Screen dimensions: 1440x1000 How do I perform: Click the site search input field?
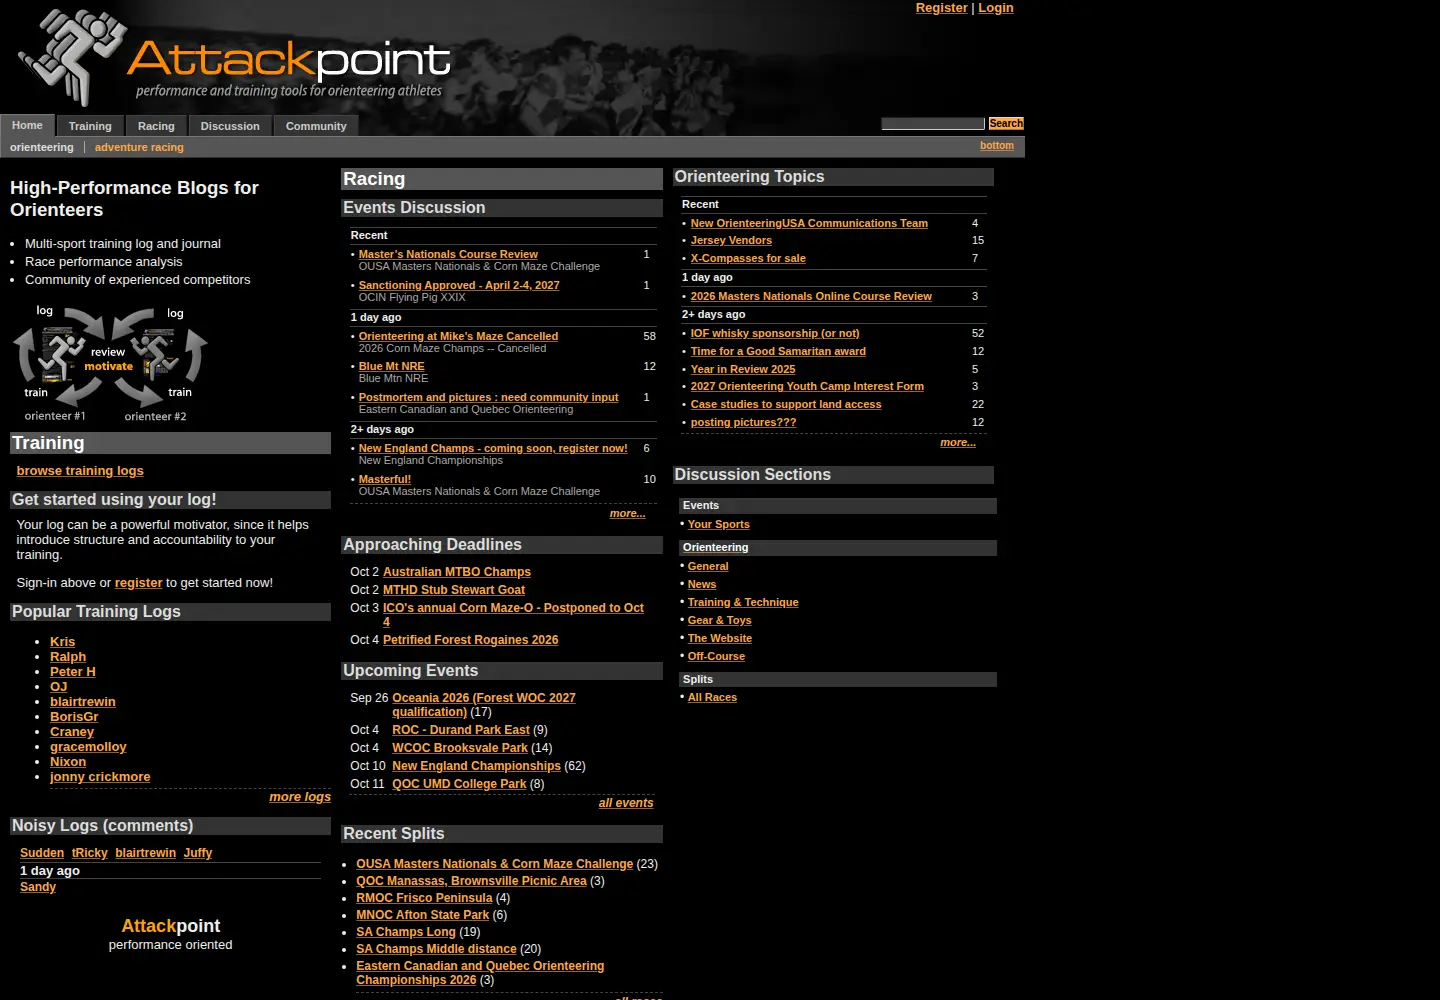pos(933,124)
